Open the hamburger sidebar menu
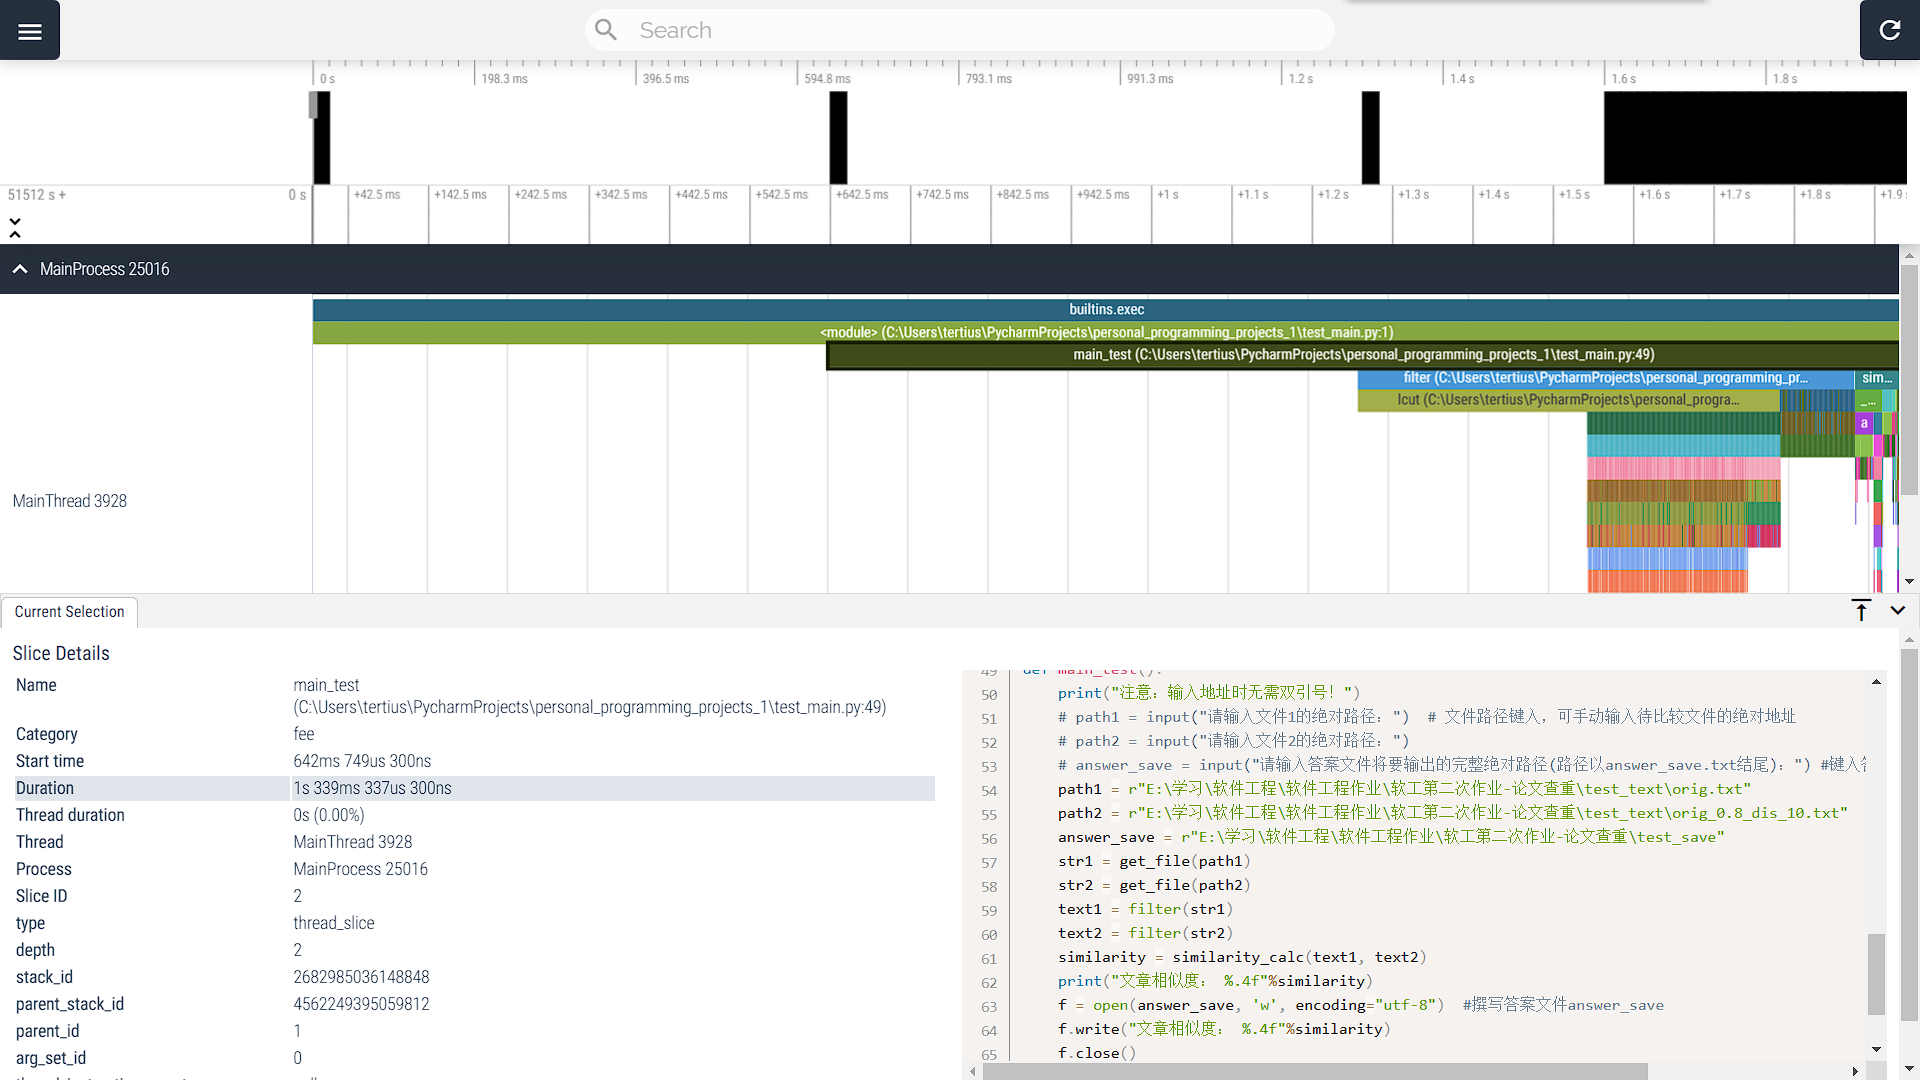Image resolution: width=1920 pixels, height=1080 pixels. [30, 31]
